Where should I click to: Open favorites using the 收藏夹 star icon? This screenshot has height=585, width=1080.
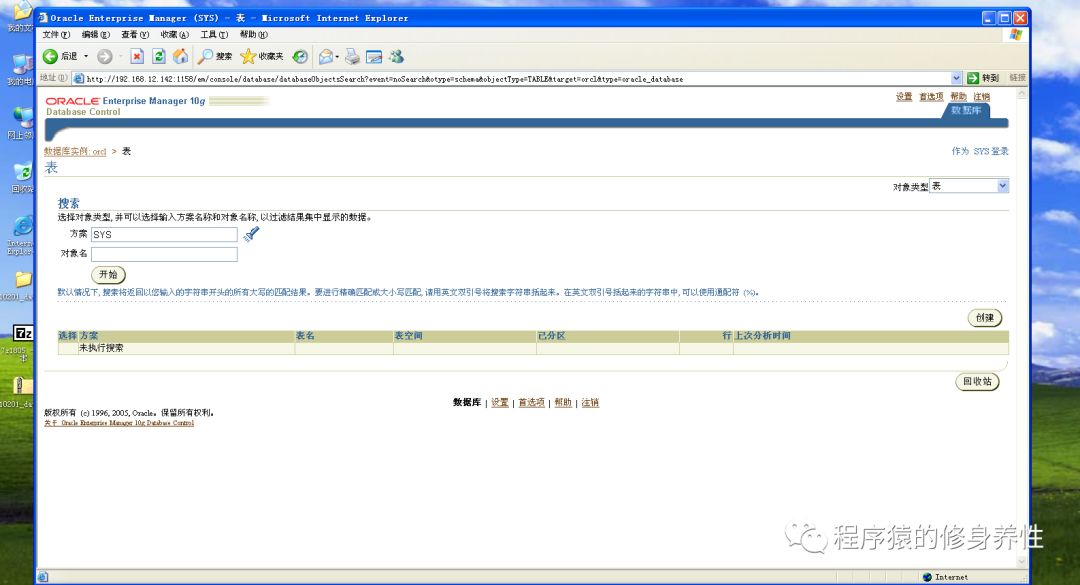click(248, 57)
